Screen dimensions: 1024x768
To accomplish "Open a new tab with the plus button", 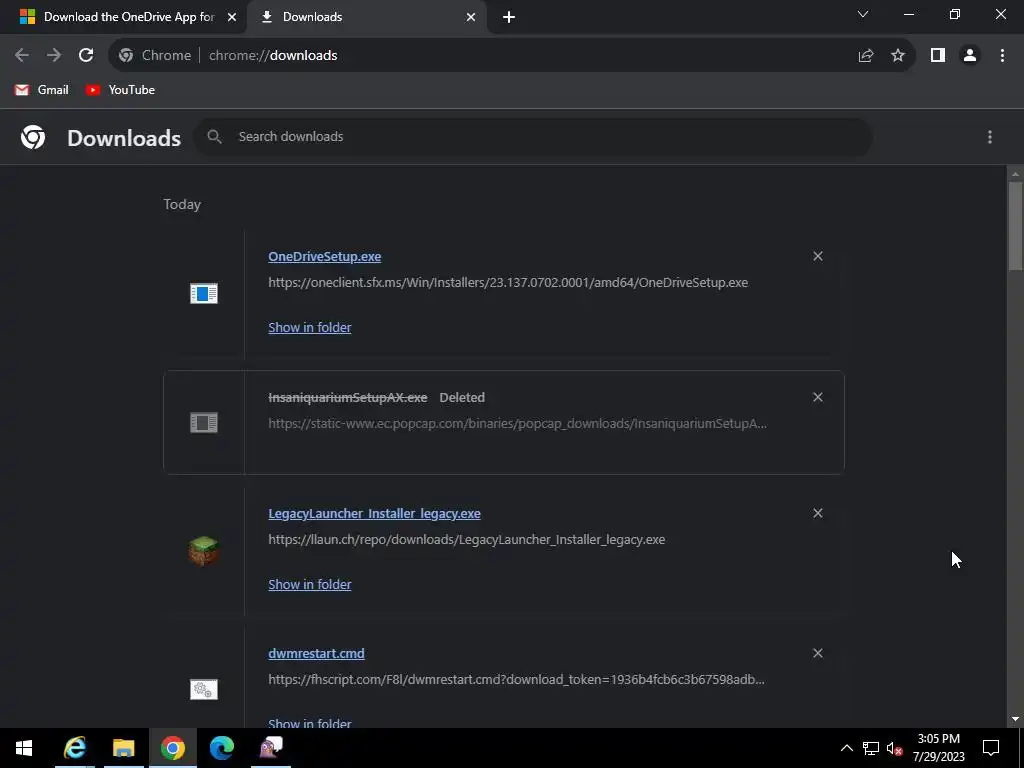I will pos(509,17).
